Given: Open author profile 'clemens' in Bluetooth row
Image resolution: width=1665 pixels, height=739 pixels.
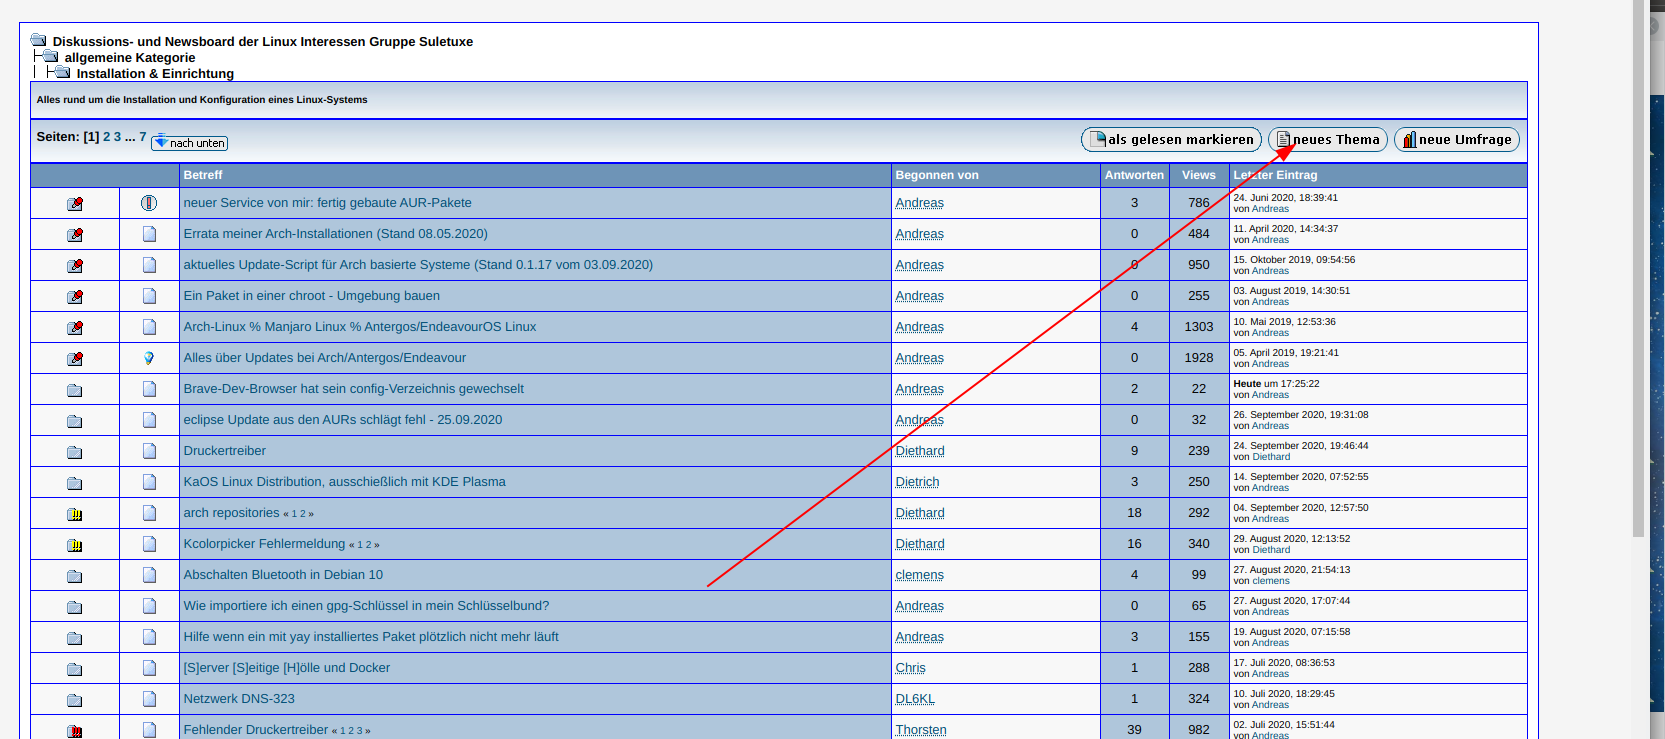Looking at the screenshot, I should (920, 575).
